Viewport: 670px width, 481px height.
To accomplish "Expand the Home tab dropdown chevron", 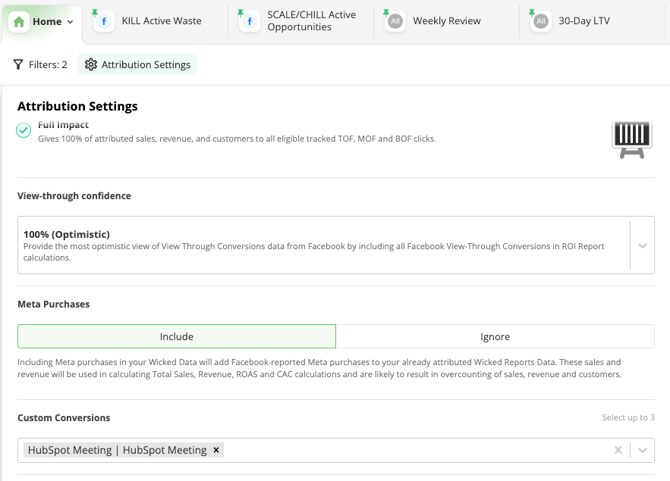I will point(70,22).
